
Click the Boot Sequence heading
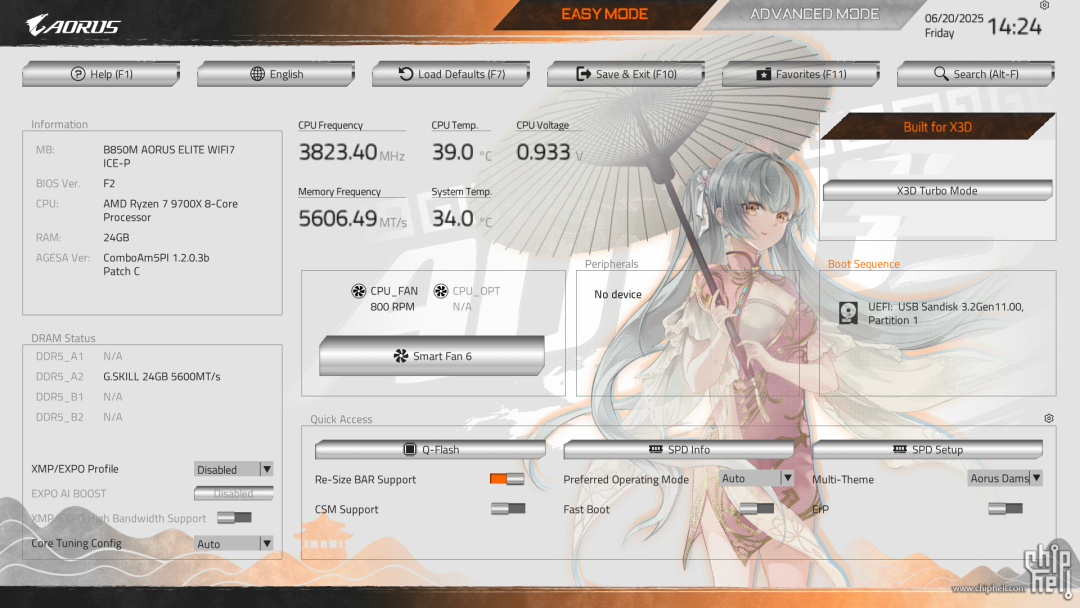pyautogui.click(x=864, y=264)
